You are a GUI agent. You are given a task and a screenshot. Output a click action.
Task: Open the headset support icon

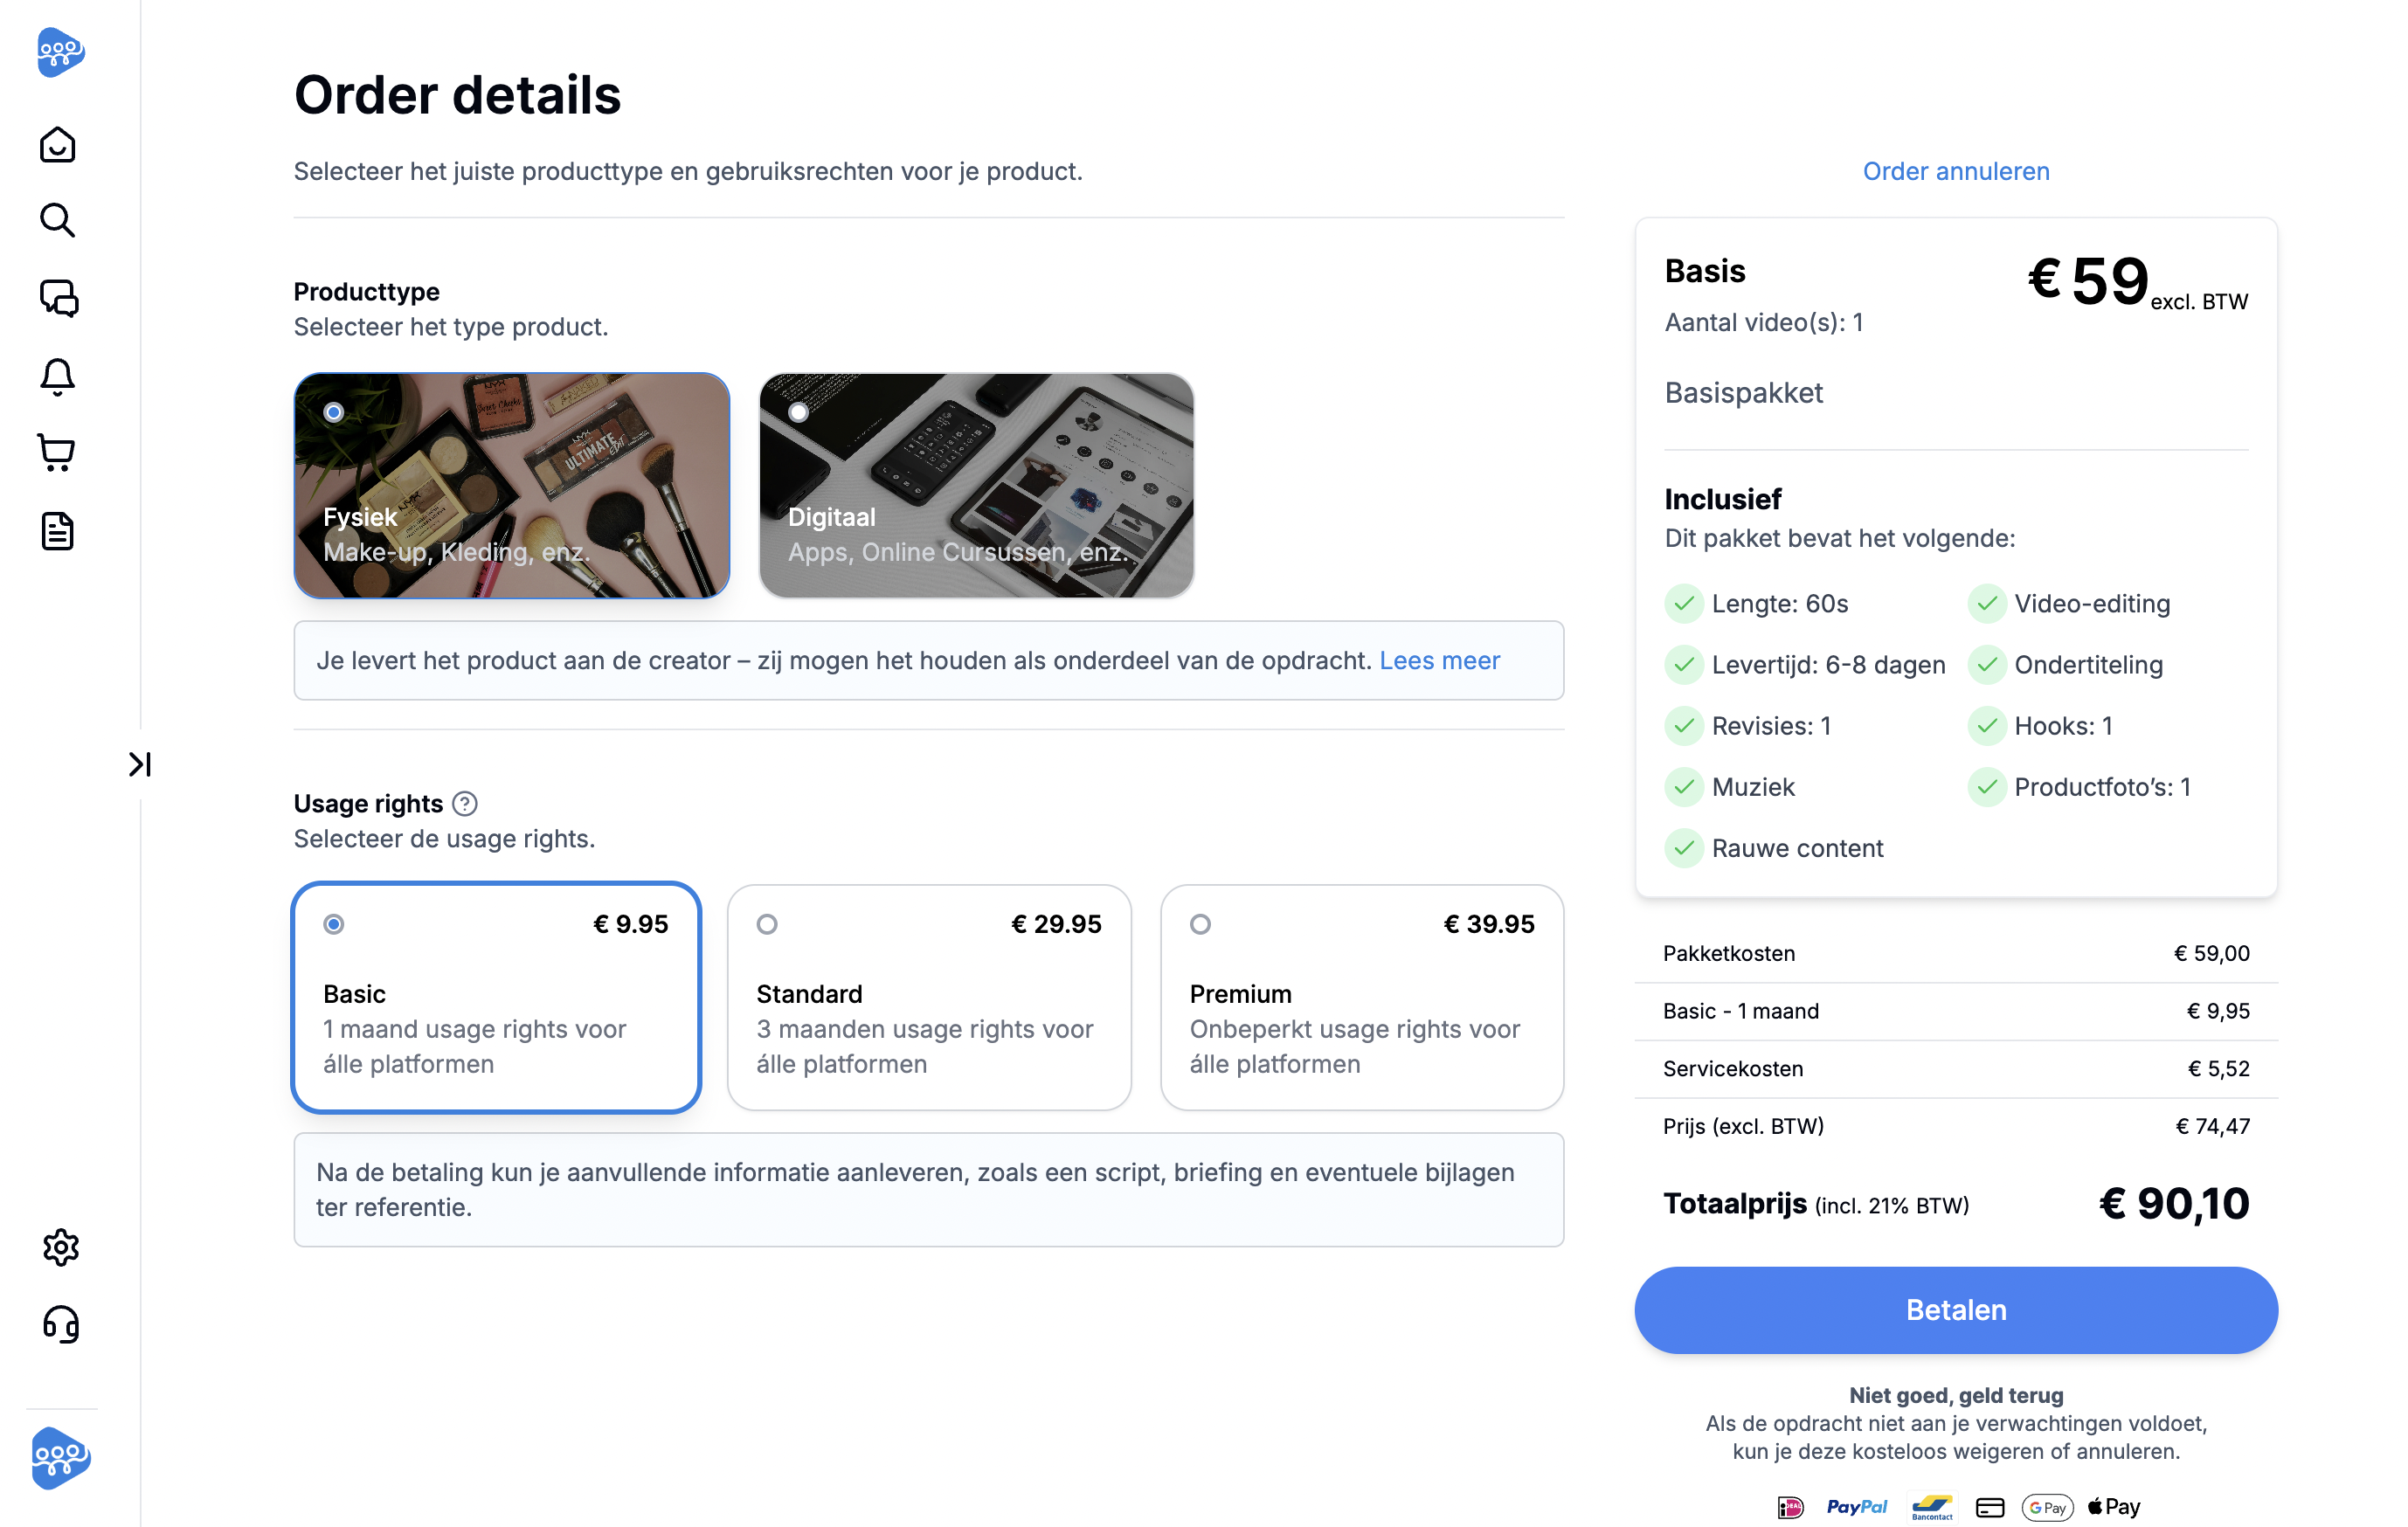tap(61, 1324)
